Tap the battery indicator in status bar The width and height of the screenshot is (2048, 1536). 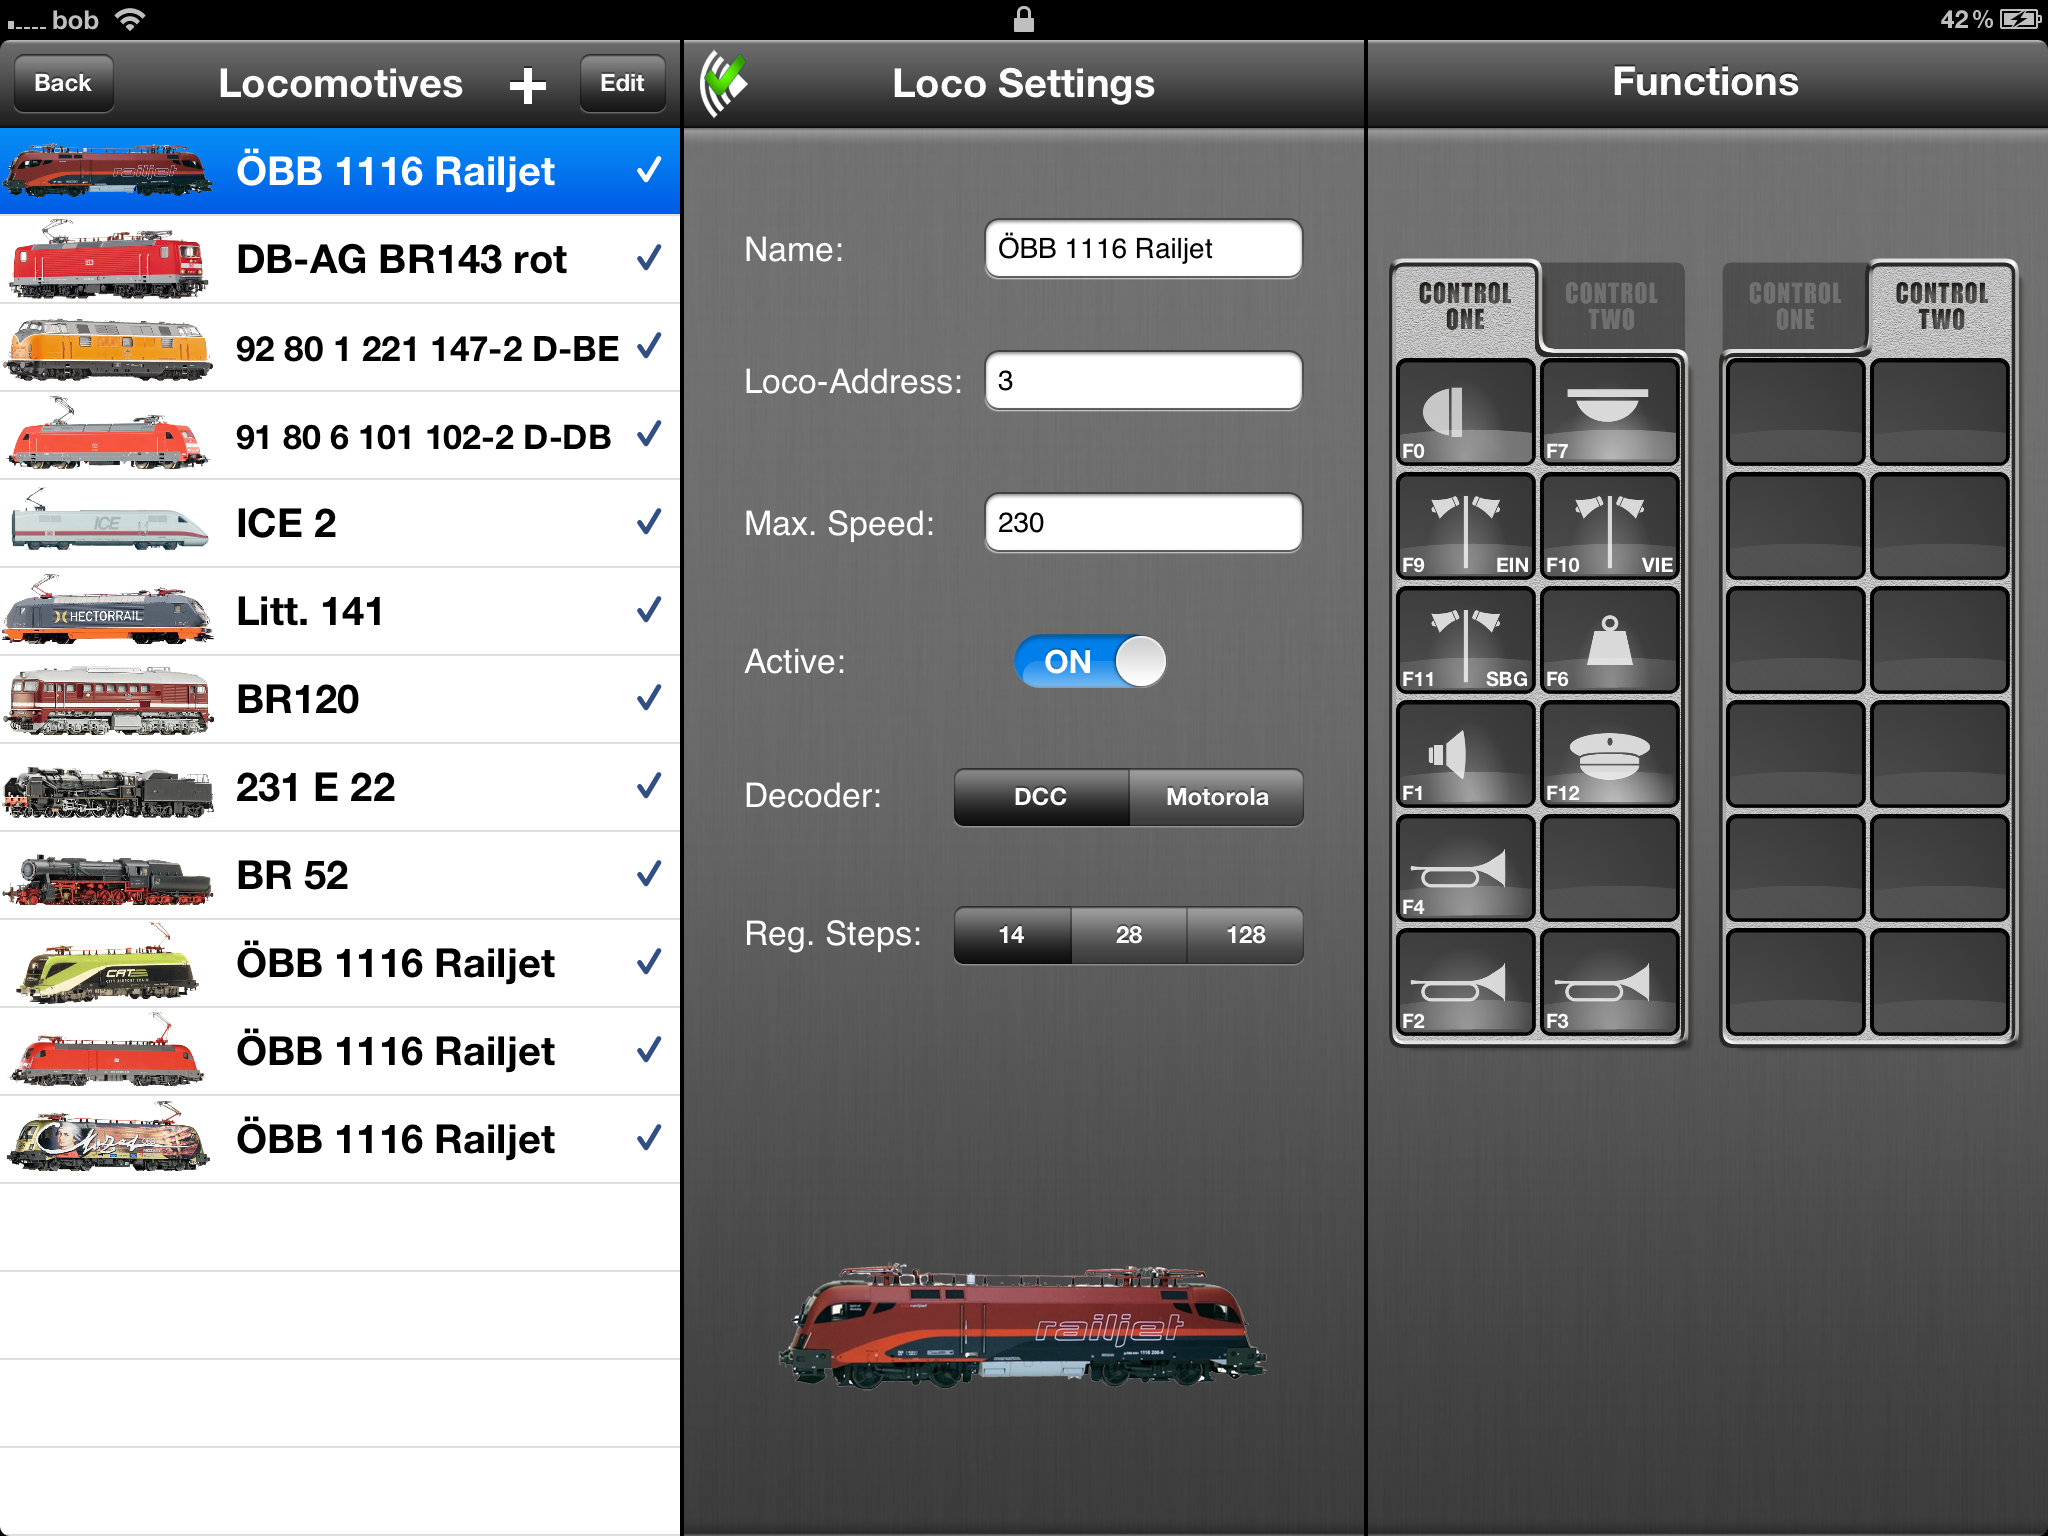click(2019, 19)
